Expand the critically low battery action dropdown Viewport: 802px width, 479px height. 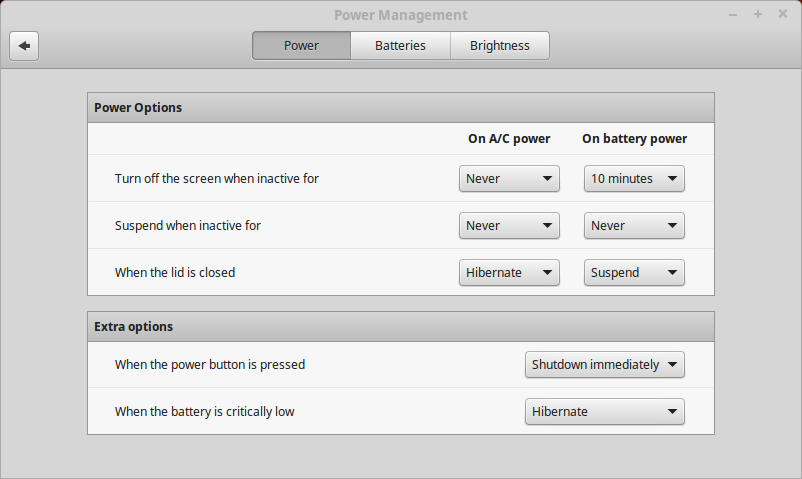tap(604, 411)
